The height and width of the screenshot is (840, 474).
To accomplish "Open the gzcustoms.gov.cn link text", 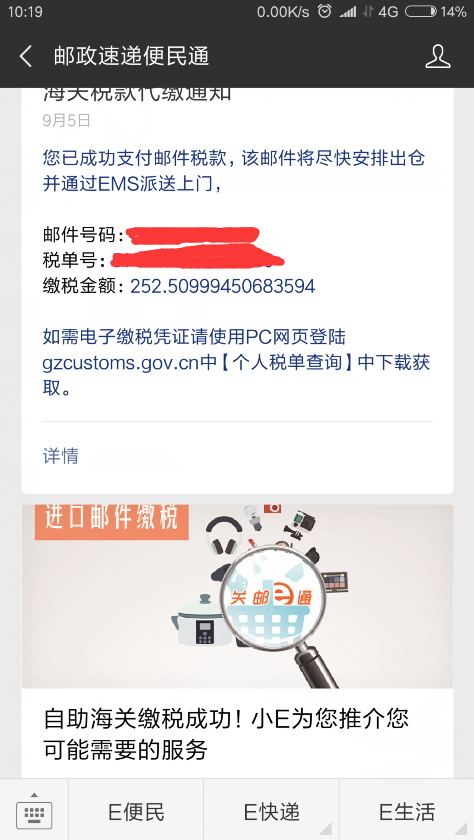I will pyautogui.click(x=122, y=363).
